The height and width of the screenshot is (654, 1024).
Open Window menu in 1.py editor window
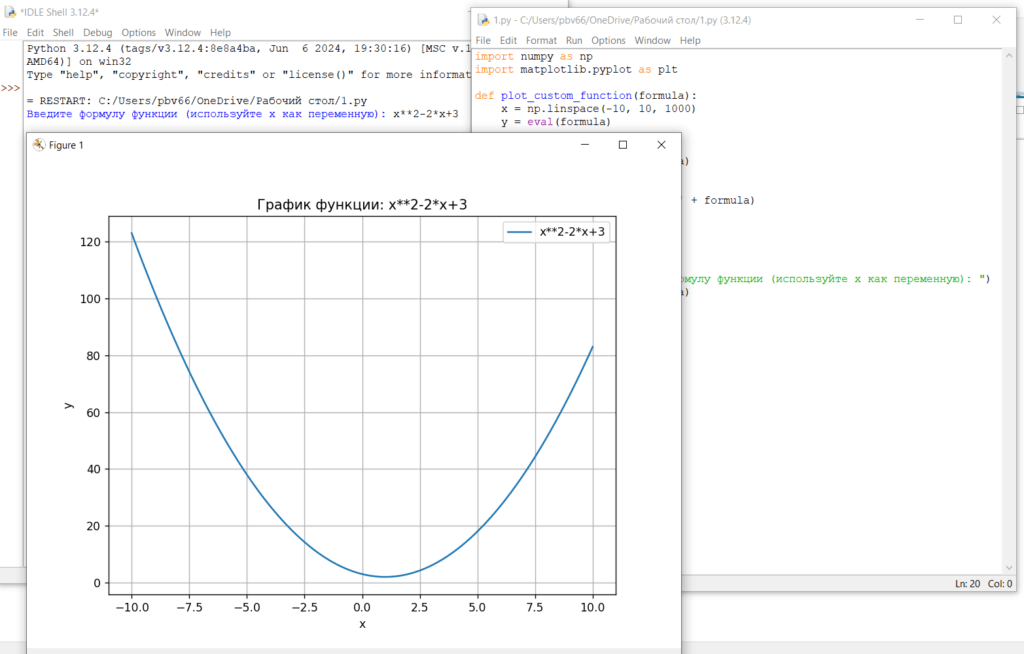point(652,41)
